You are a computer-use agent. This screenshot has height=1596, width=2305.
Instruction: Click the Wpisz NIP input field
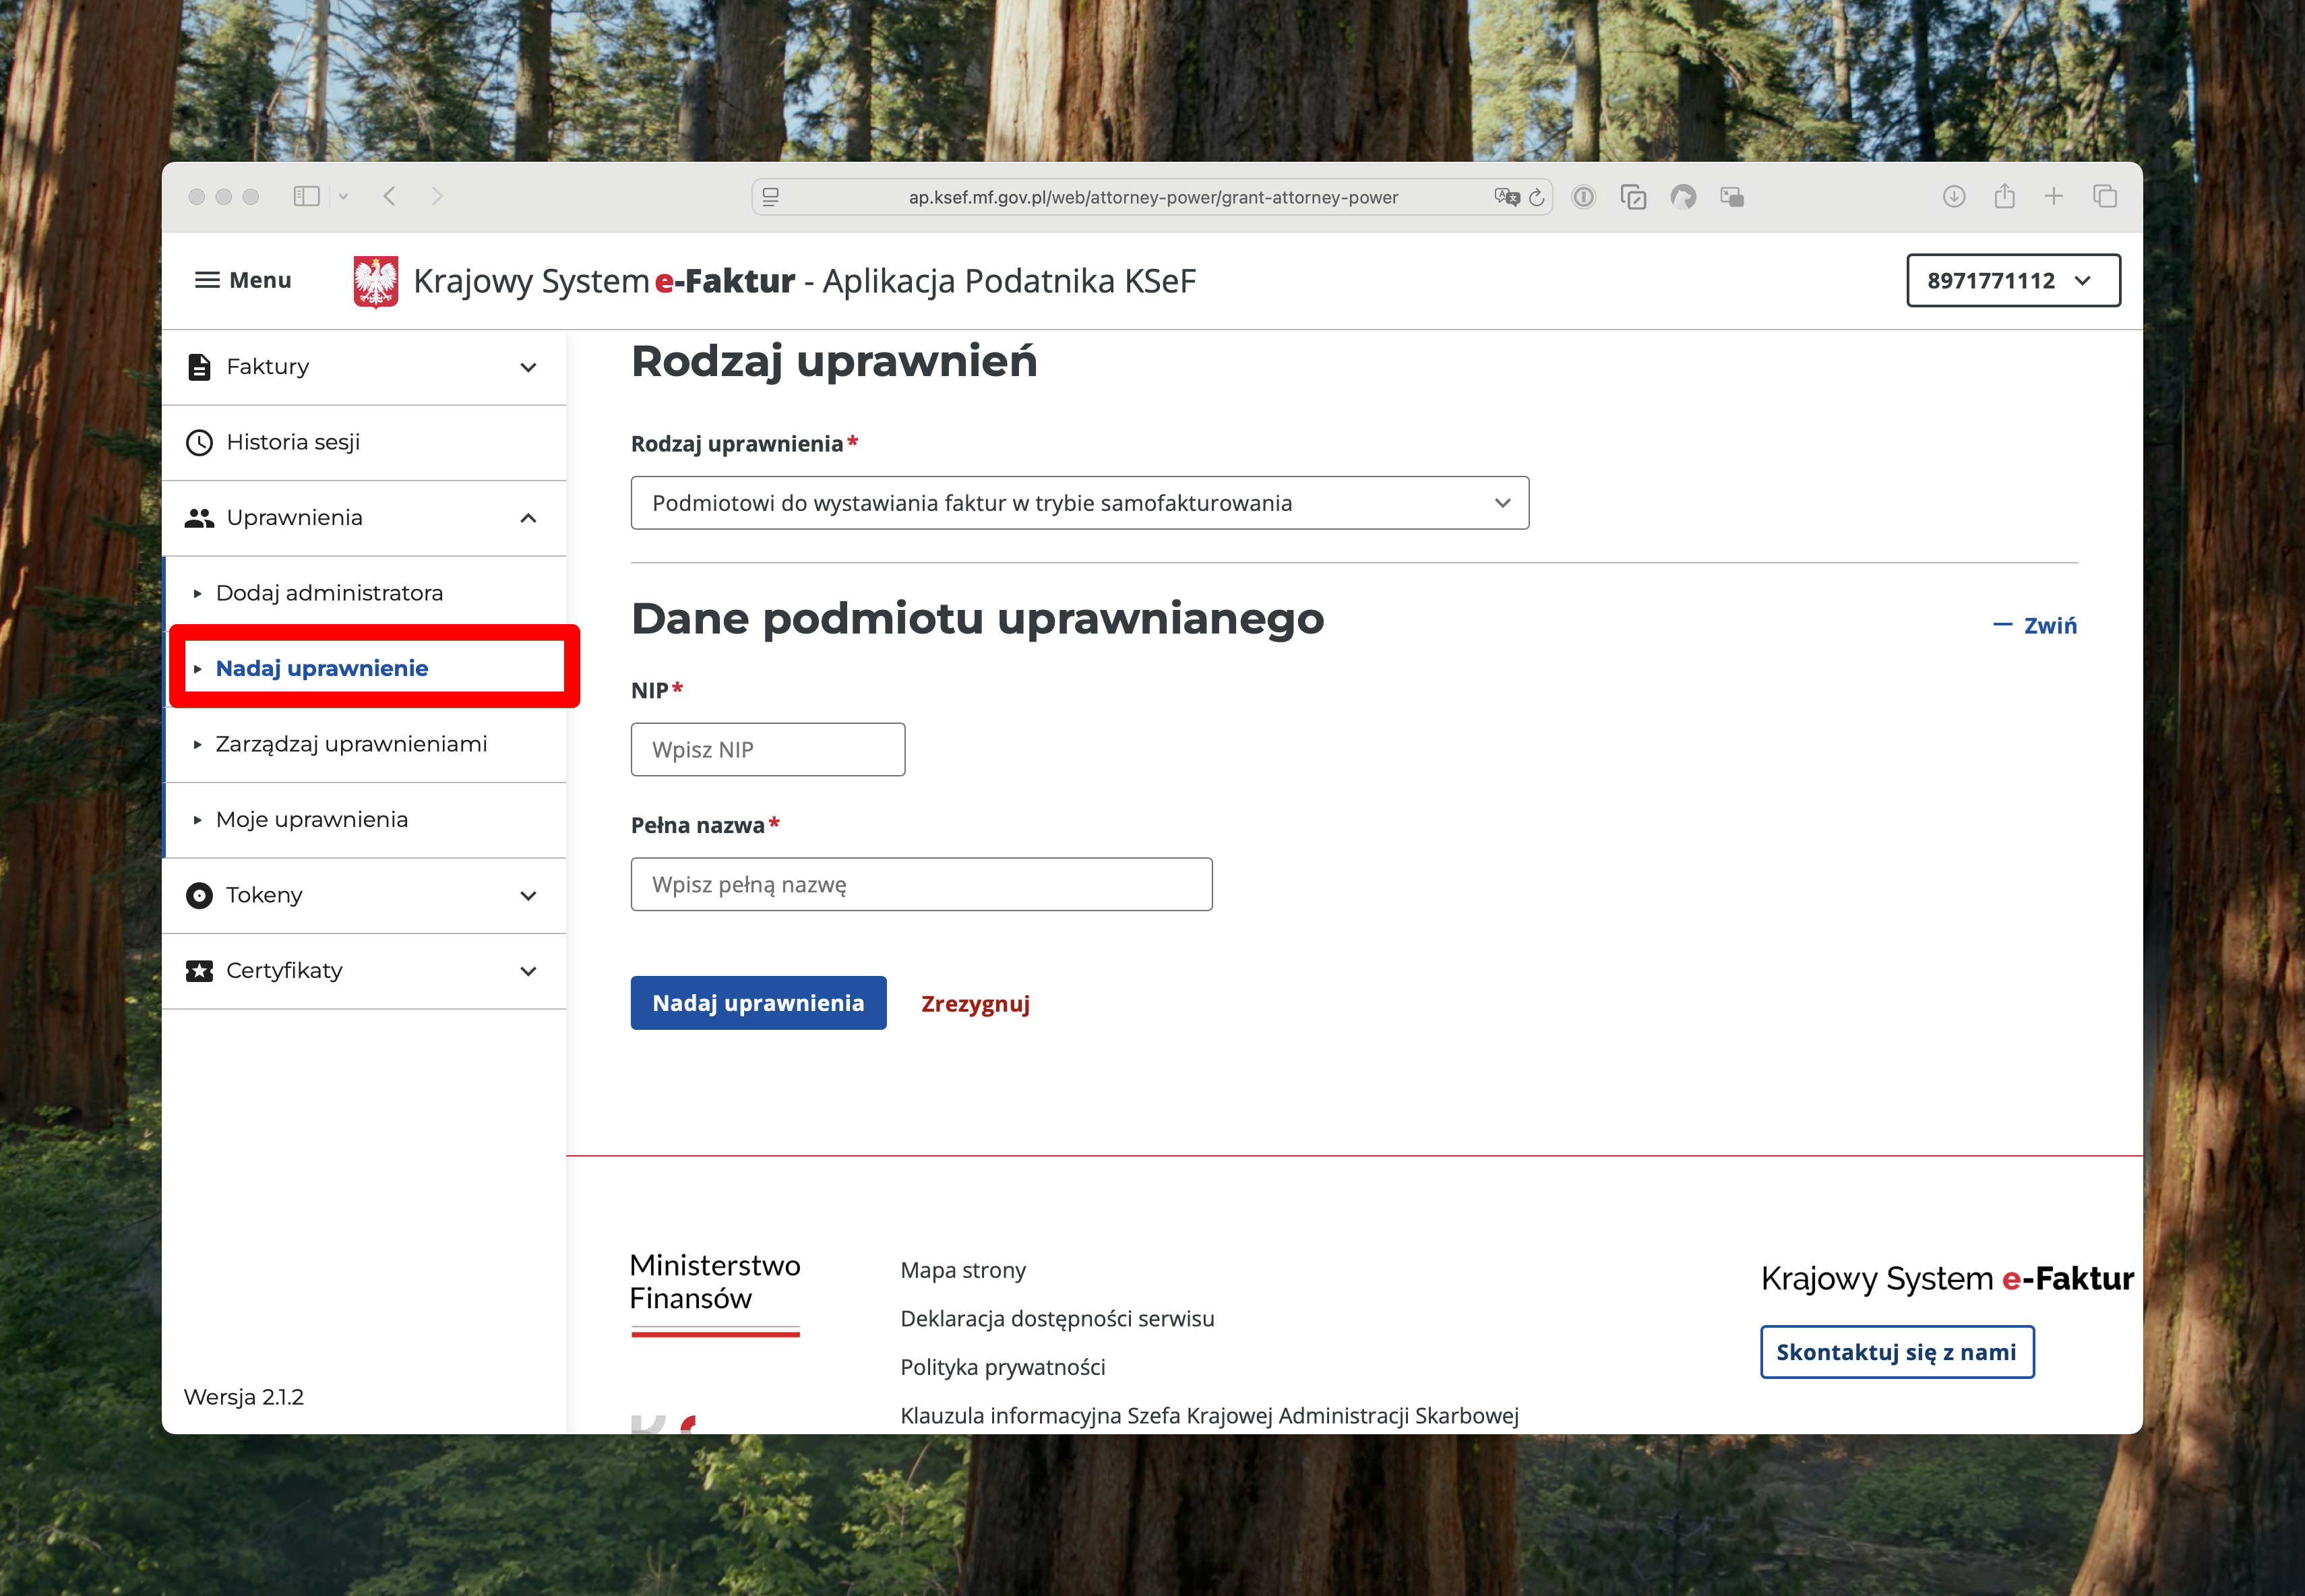pyautogui.click(x=767, y=750)
